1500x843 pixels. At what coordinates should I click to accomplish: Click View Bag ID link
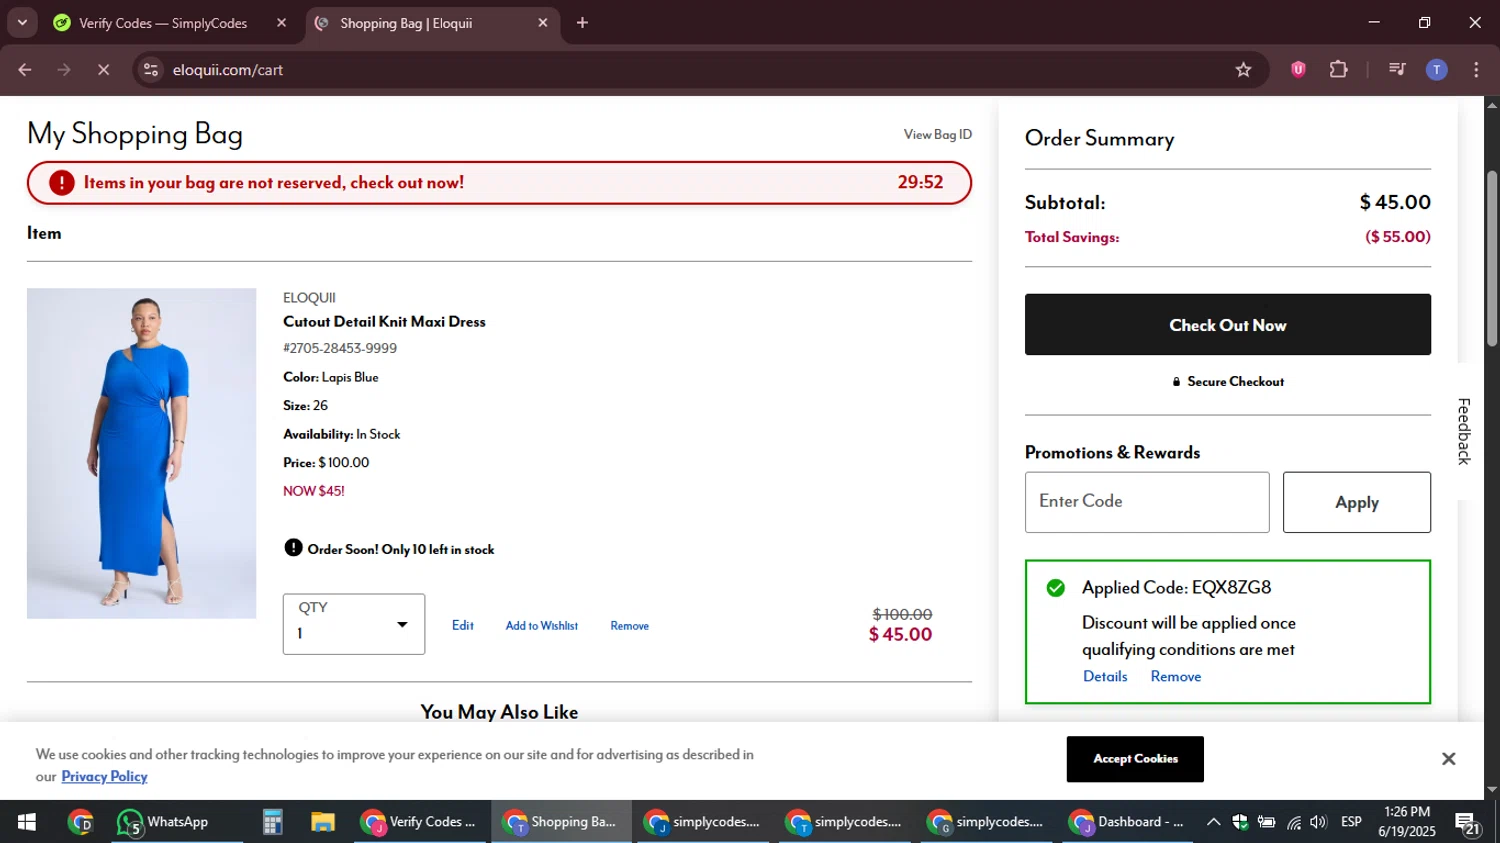pos(937,134)
